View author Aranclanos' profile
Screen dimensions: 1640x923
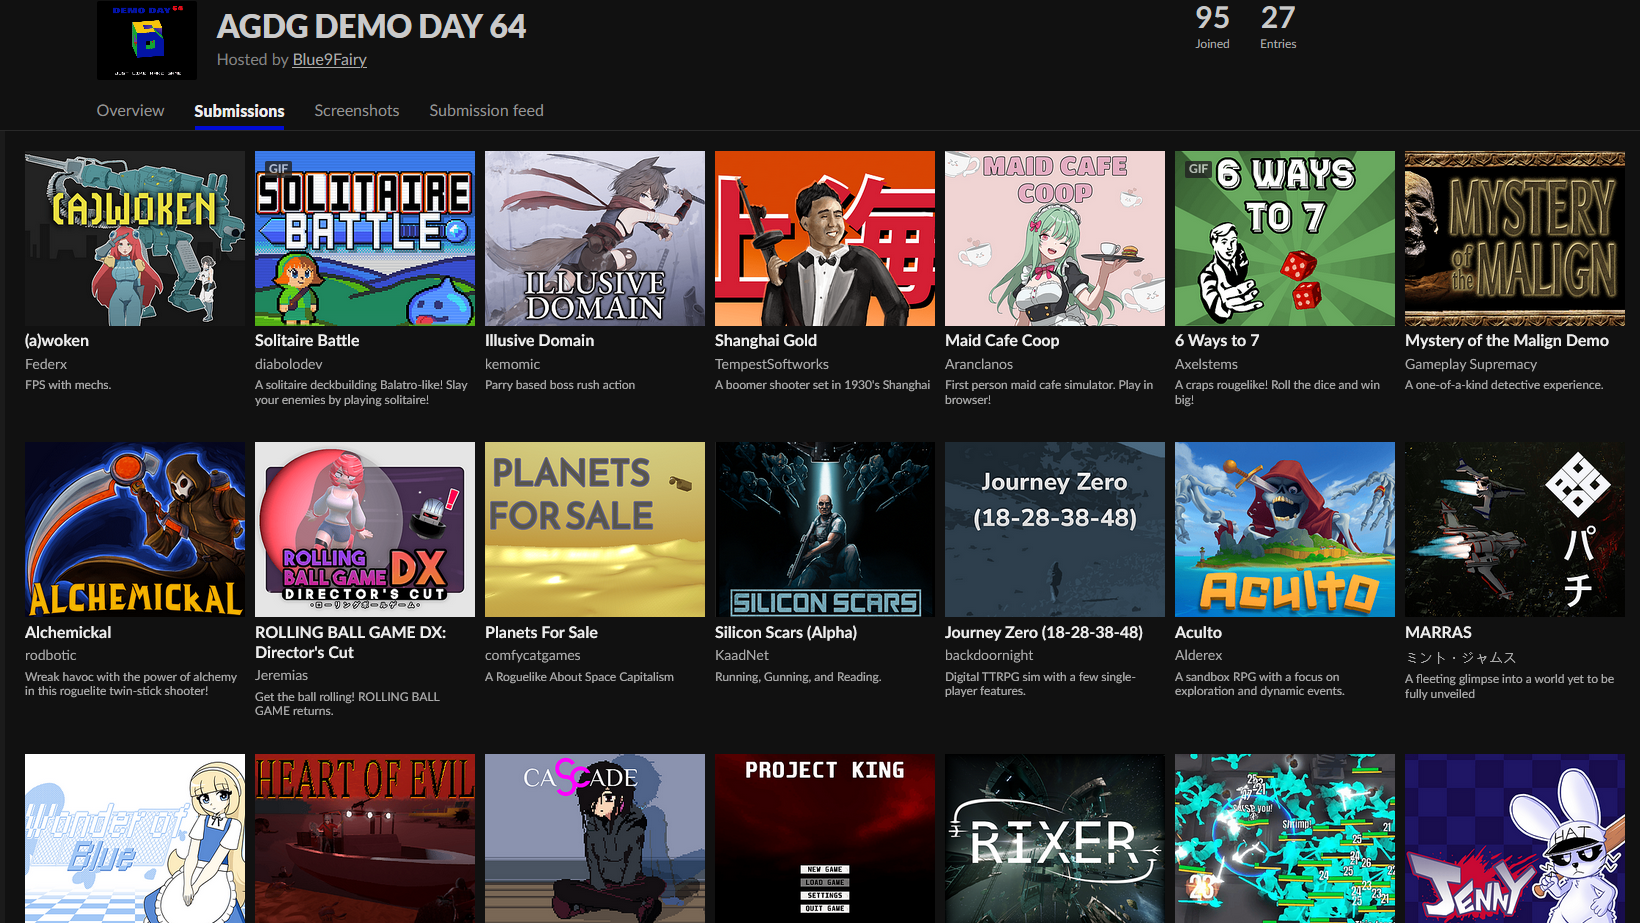click(x=979, y=365)
